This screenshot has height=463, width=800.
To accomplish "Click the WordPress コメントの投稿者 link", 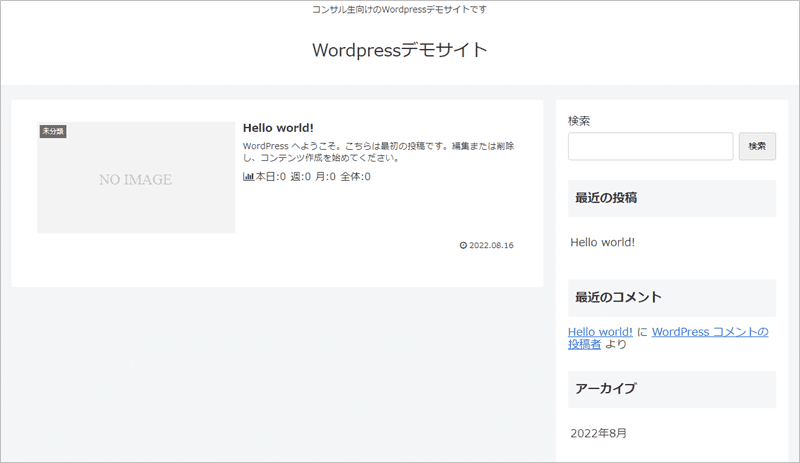I will pyautogui.click(x=710, y=332).
